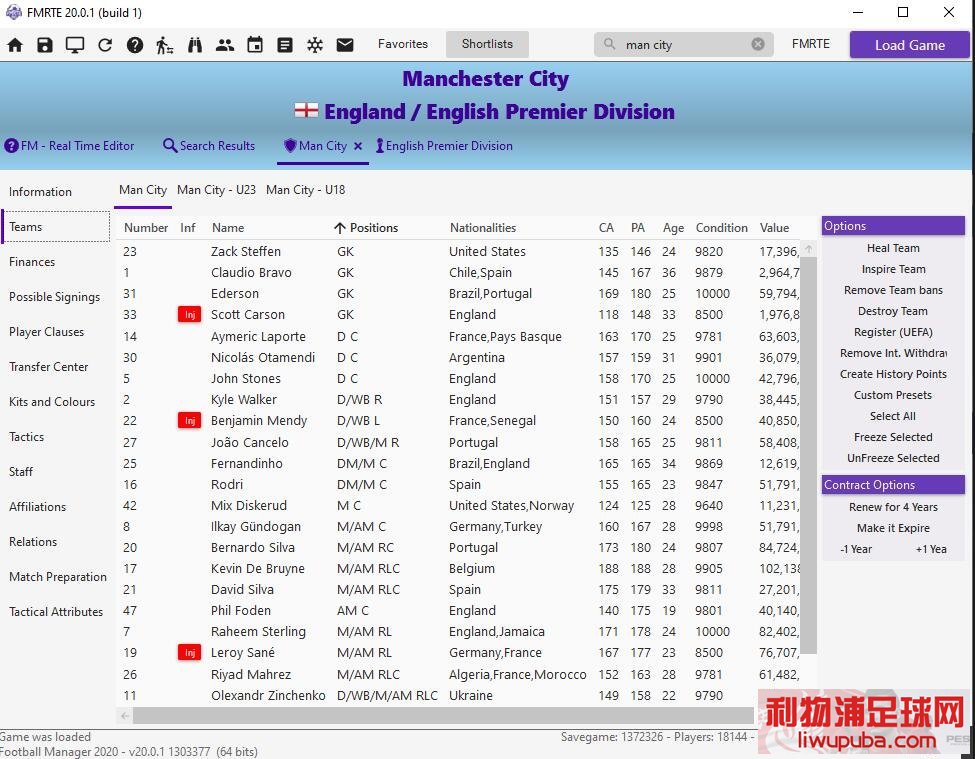Open Transfer Center section
The height and width of the screenshot is (759, 975).
pyautogui.click(x=49, y=367)
